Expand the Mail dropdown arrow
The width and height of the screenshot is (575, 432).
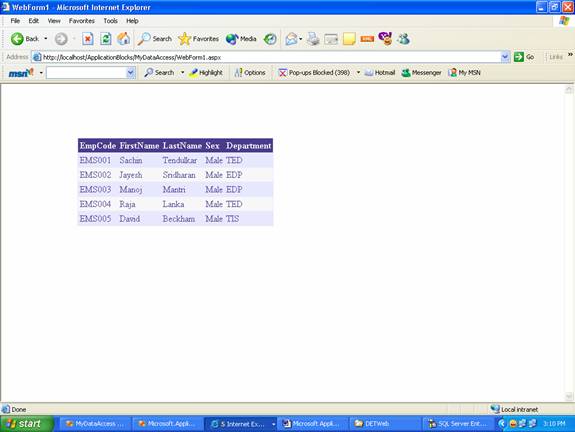tap(301, 39)
